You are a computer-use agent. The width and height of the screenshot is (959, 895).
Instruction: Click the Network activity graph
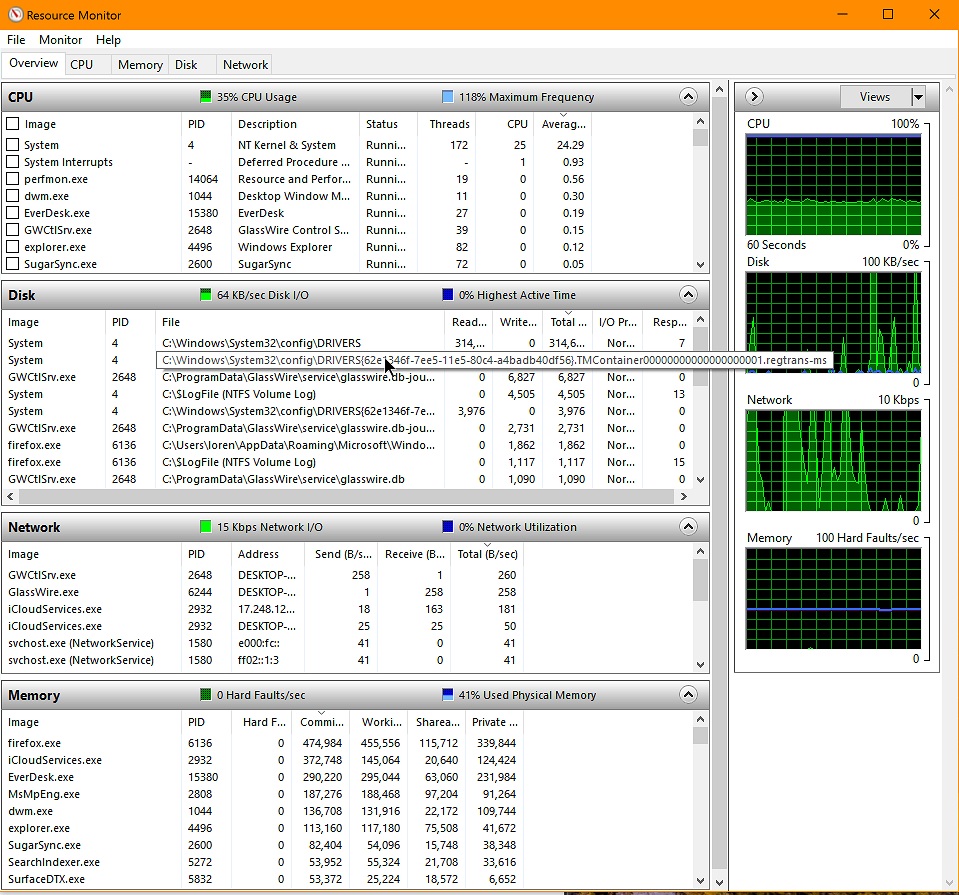(833, 461)
